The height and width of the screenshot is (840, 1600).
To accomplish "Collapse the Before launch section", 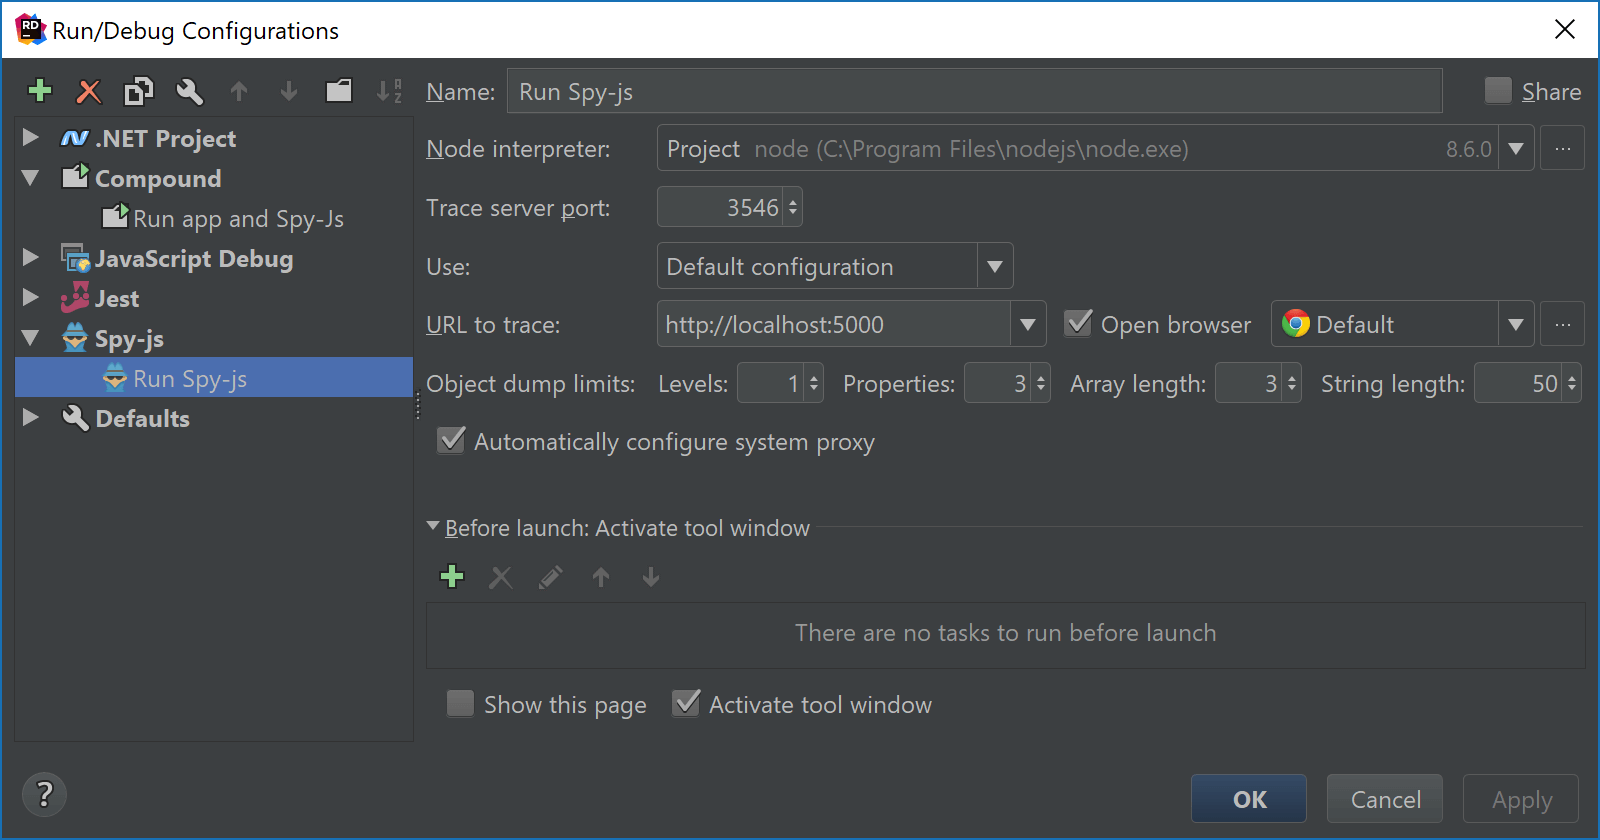I will click(x=433, y=526).
